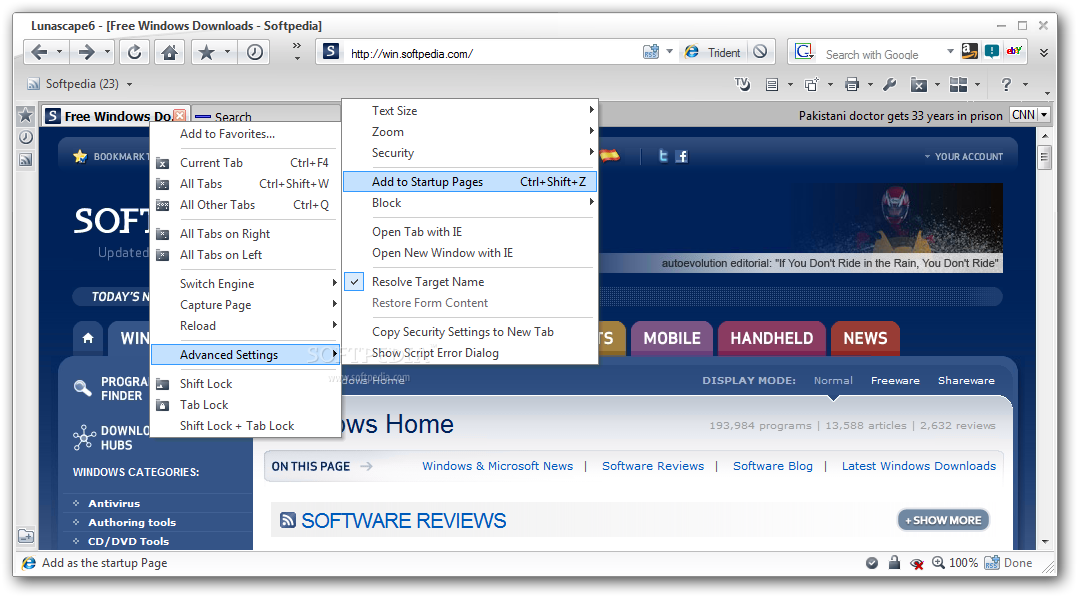
Task: Switch display mode to Shareware
Action: (966, 380)
